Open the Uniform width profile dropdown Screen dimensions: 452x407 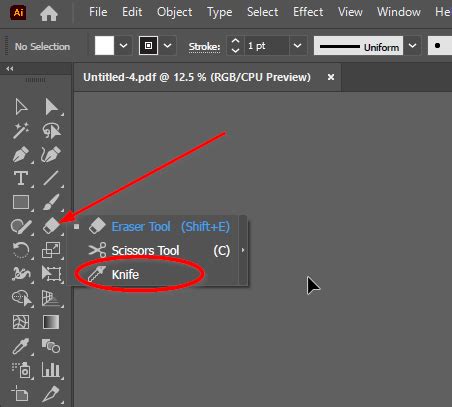[x=358, y=46]
